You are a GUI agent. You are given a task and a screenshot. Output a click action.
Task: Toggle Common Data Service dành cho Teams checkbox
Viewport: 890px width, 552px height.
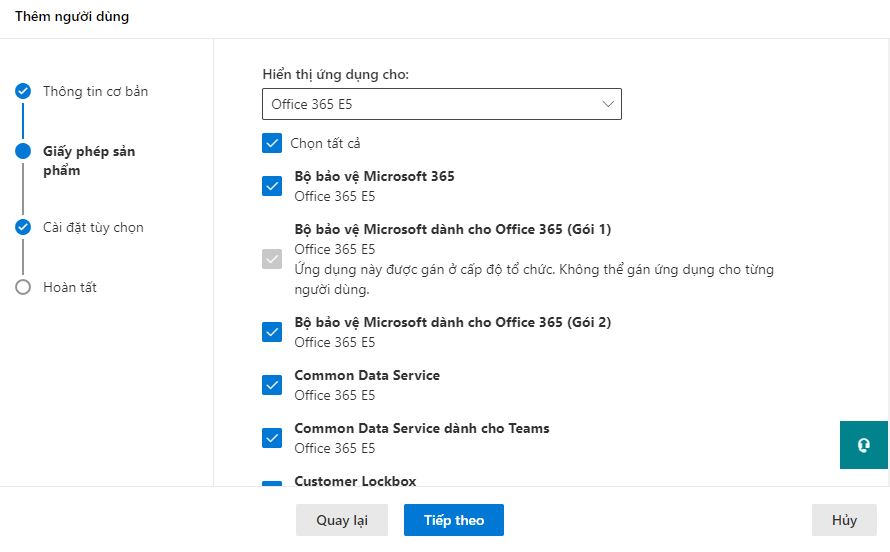click(272, 438)
